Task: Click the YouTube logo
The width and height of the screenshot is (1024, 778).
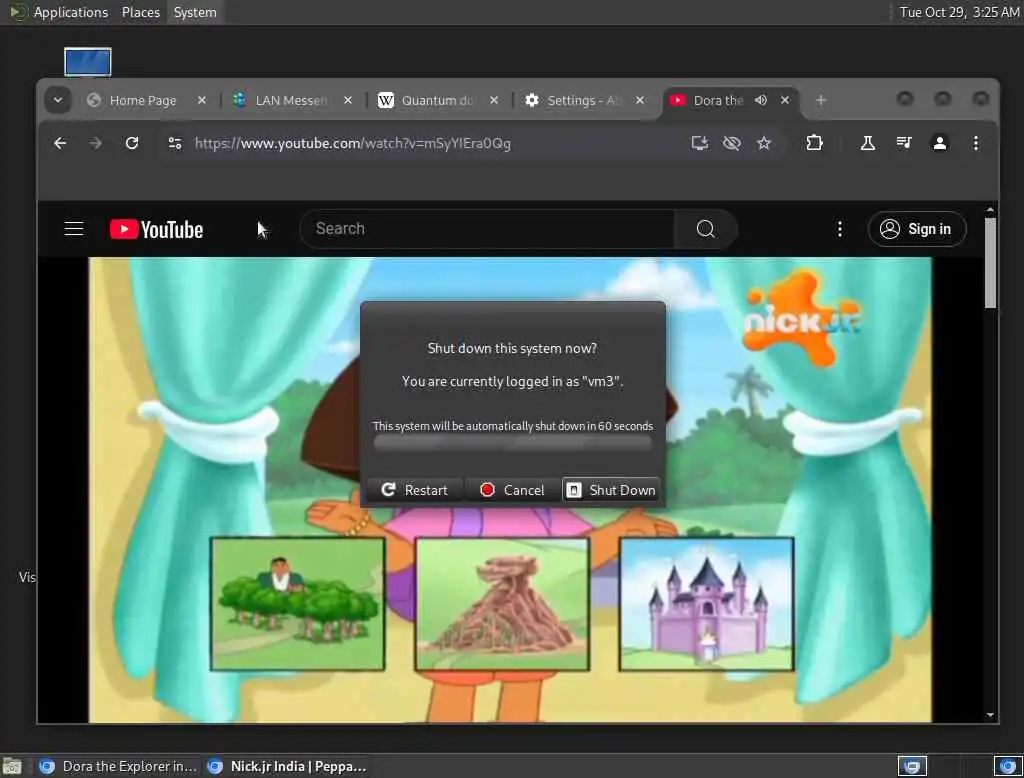Action: coord(157,229)
